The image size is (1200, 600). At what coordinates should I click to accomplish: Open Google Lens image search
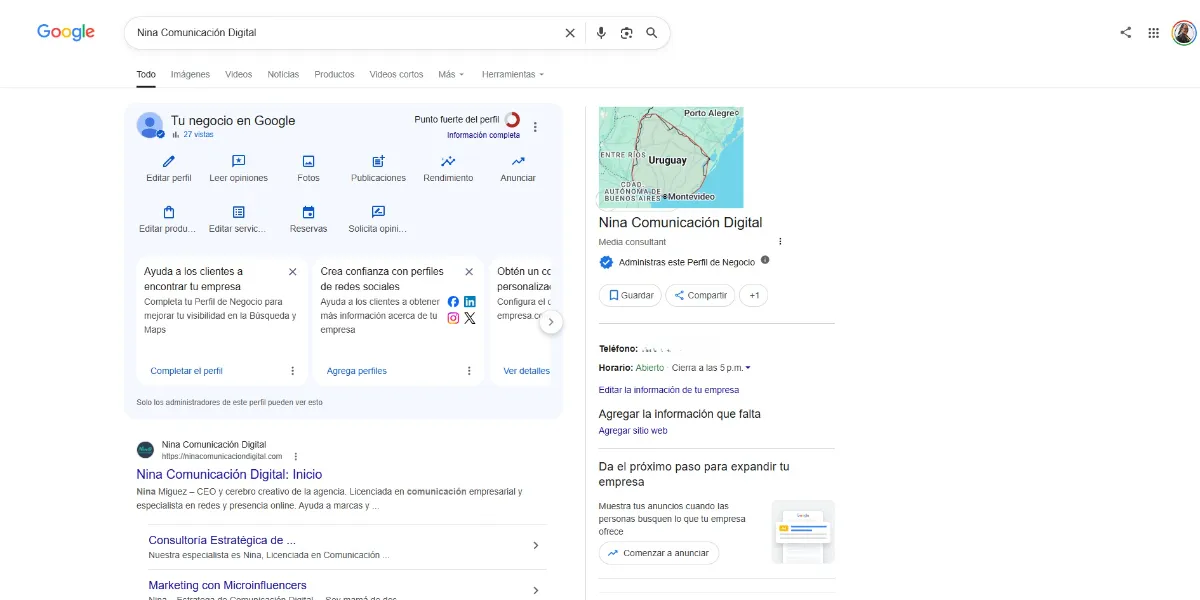[626, 33]
